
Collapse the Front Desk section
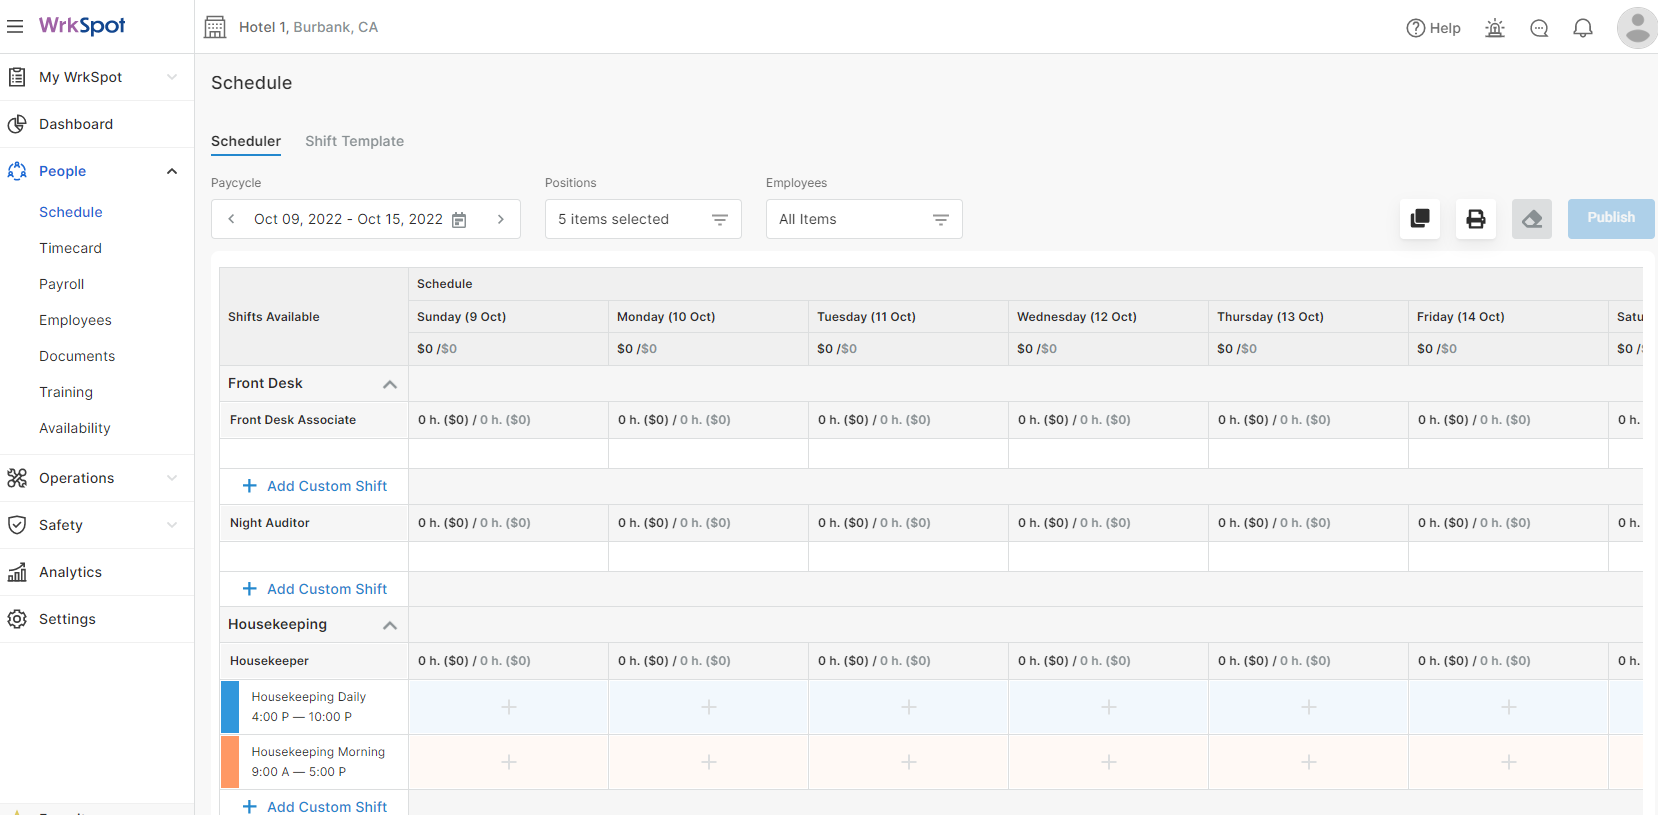pyautogui.click(x=390, y=384)
